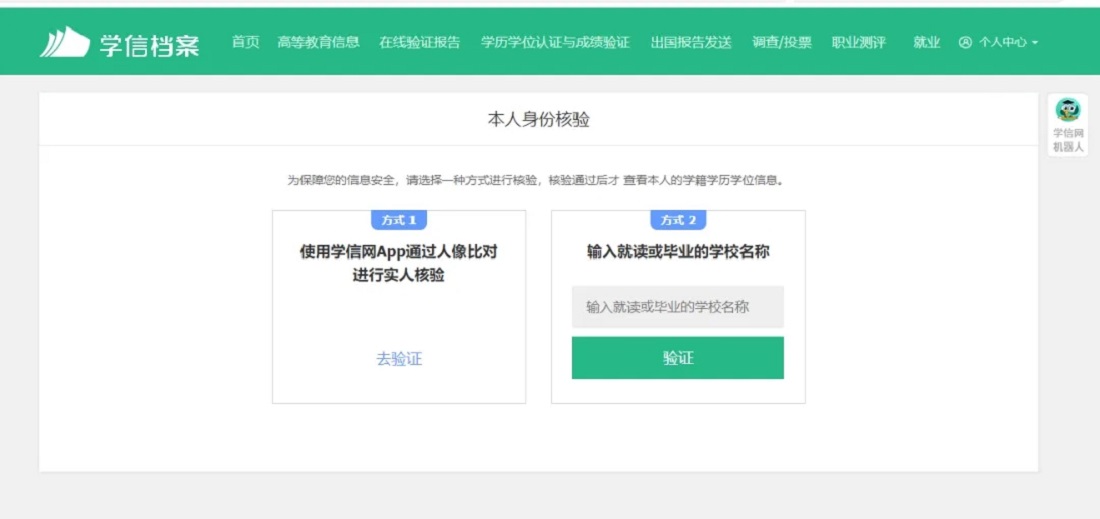The image size is (1100, 519).
Task: Go to the 首页 home page
Action: click(245, 43)
